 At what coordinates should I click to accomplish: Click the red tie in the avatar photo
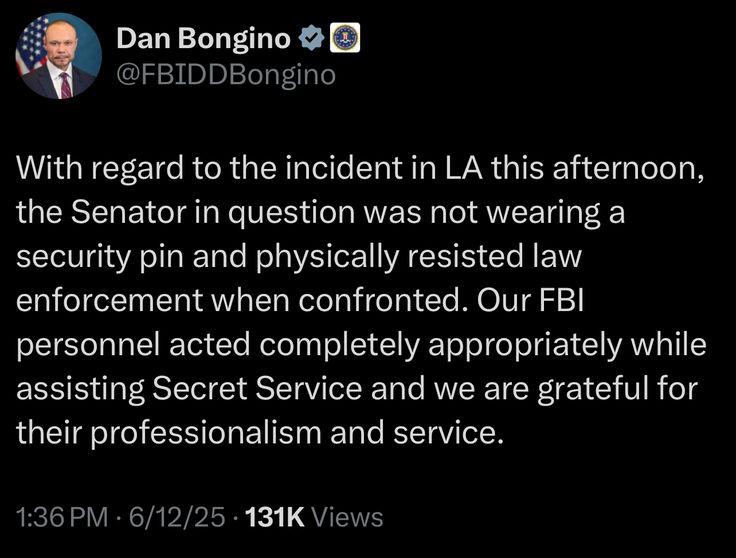65,85
